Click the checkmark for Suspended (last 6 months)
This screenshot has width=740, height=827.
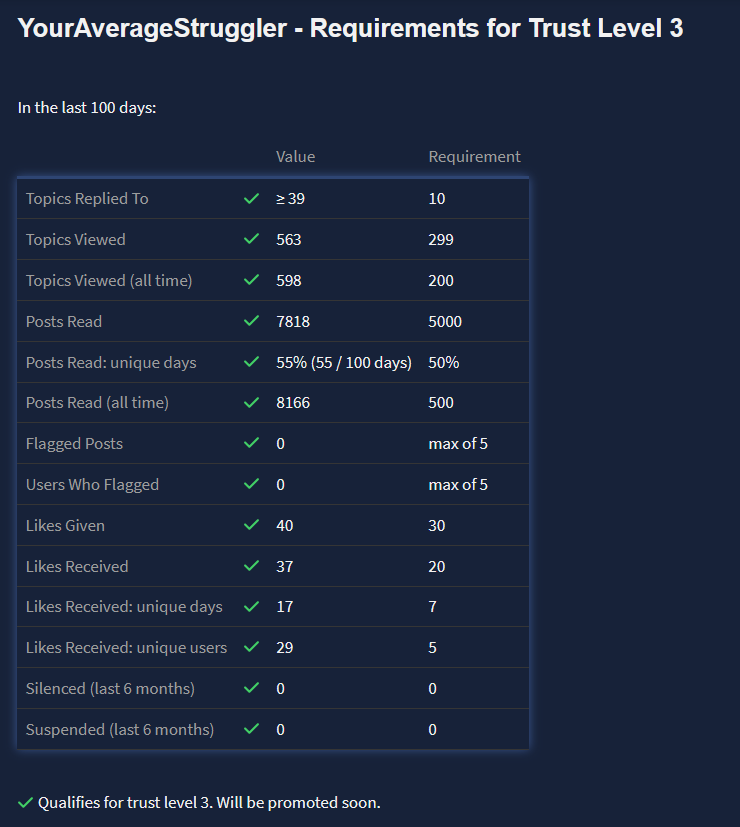[x=252, y=730]
